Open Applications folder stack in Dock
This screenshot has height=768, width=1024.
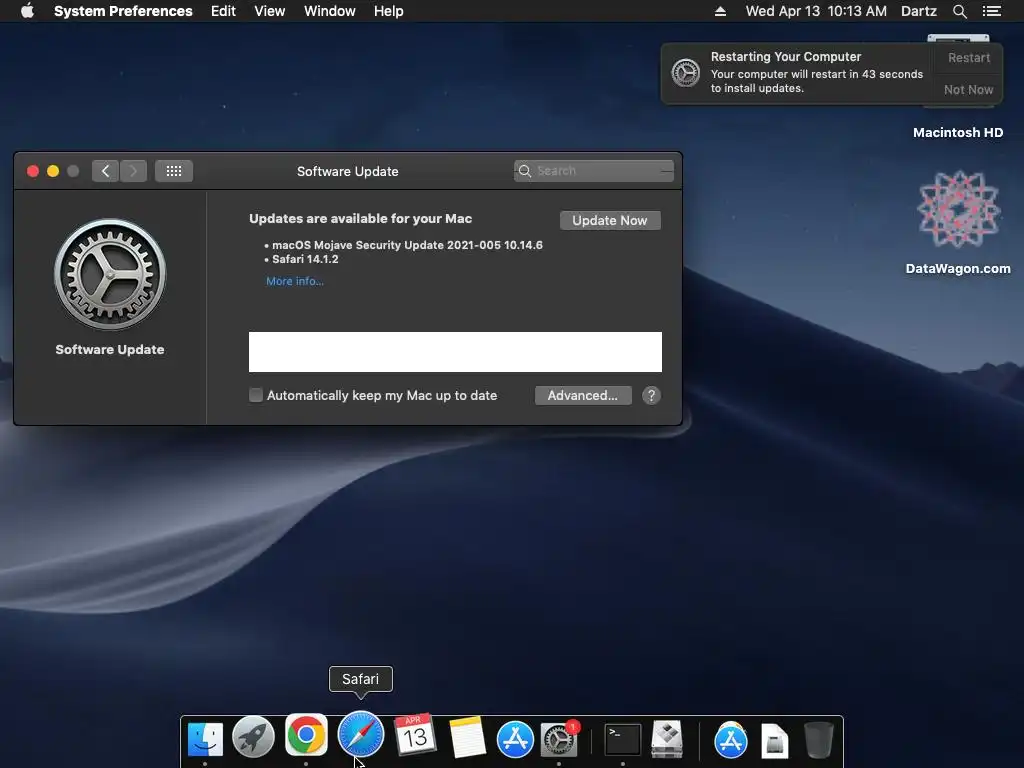(730, 740)
